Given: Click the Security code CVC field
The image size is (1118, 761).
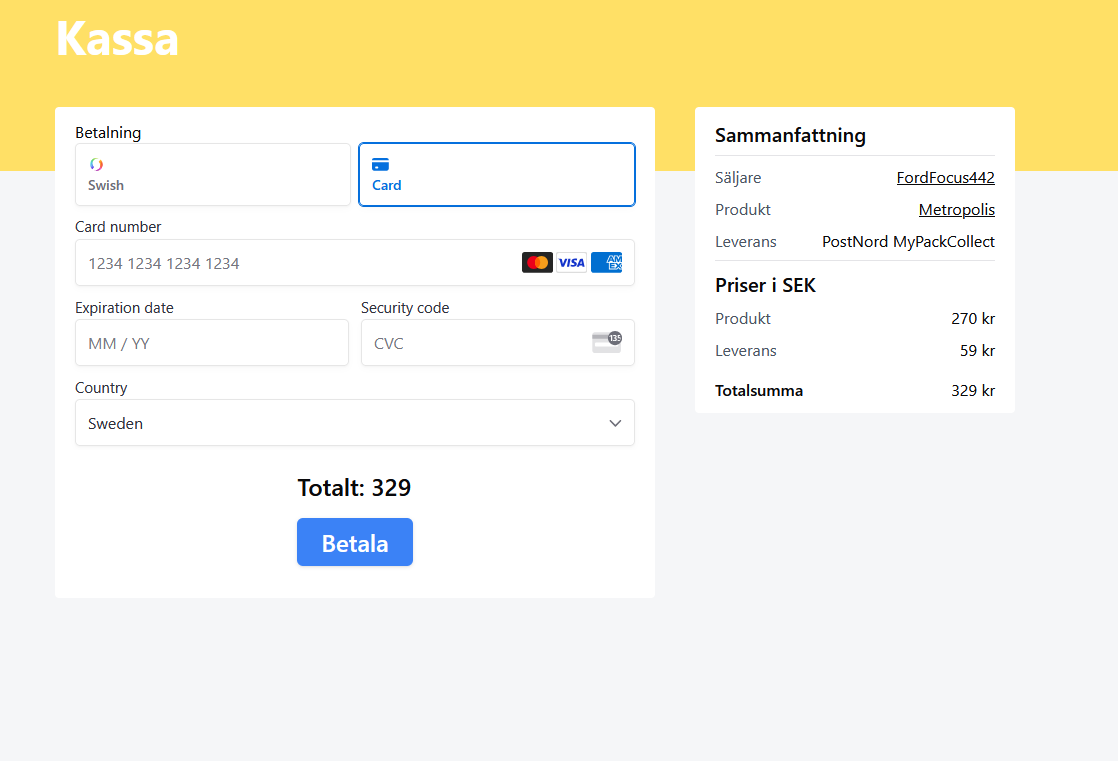Looking at the screenshot, I should pos(475,343).
